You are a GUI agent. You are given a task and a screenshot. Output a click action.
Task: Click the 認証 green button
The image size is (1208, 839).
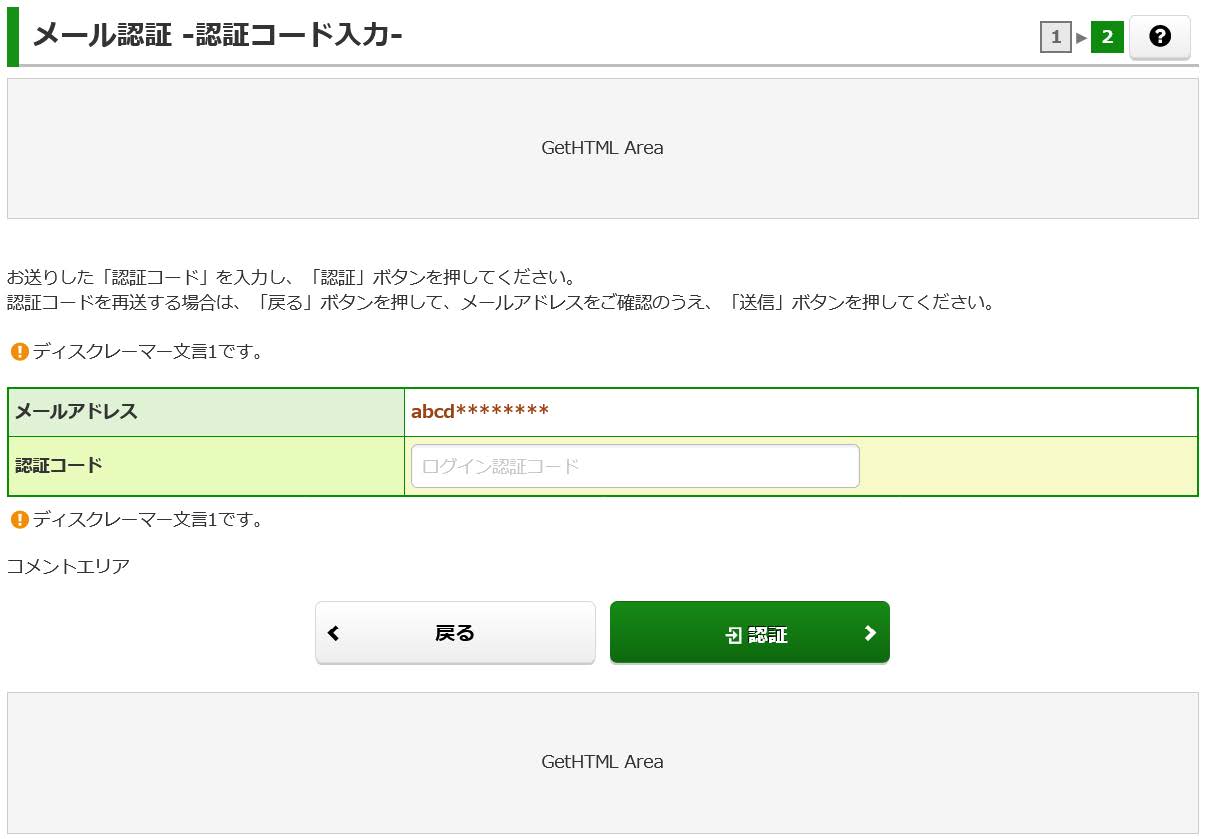[x=750, y=633]
